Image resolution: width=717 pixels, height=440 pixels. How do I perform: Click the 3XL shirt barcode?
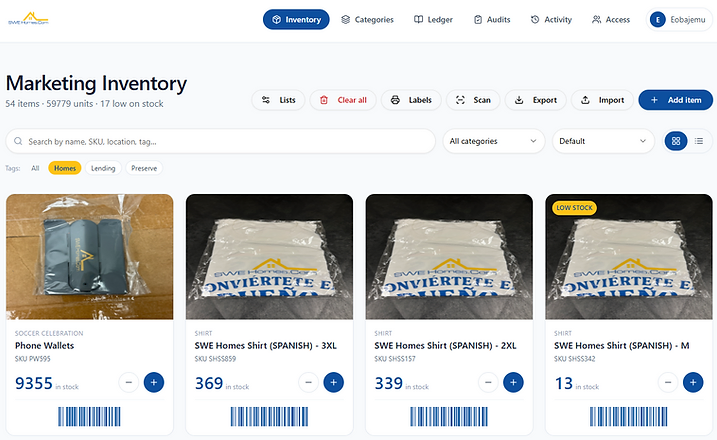click(269, 417)
